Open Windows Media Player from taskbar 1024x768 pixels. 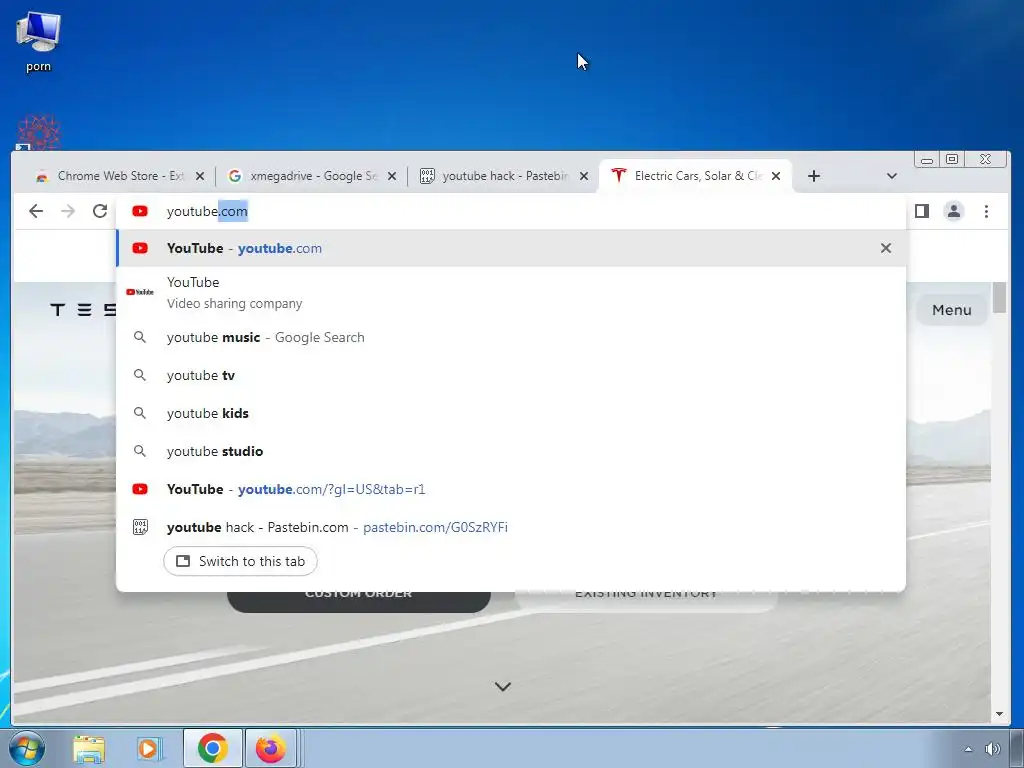(149, 748)
